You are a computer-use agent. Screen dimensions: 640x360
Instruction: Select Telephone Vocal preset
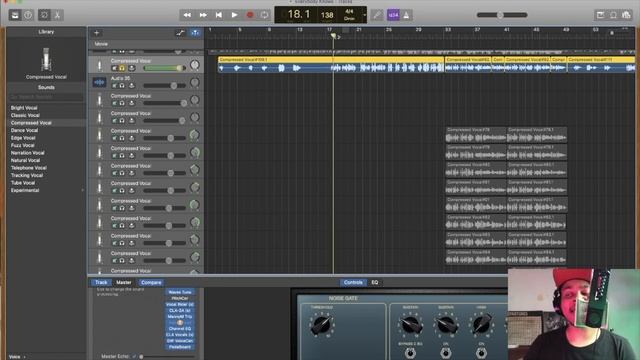[29, 168]
